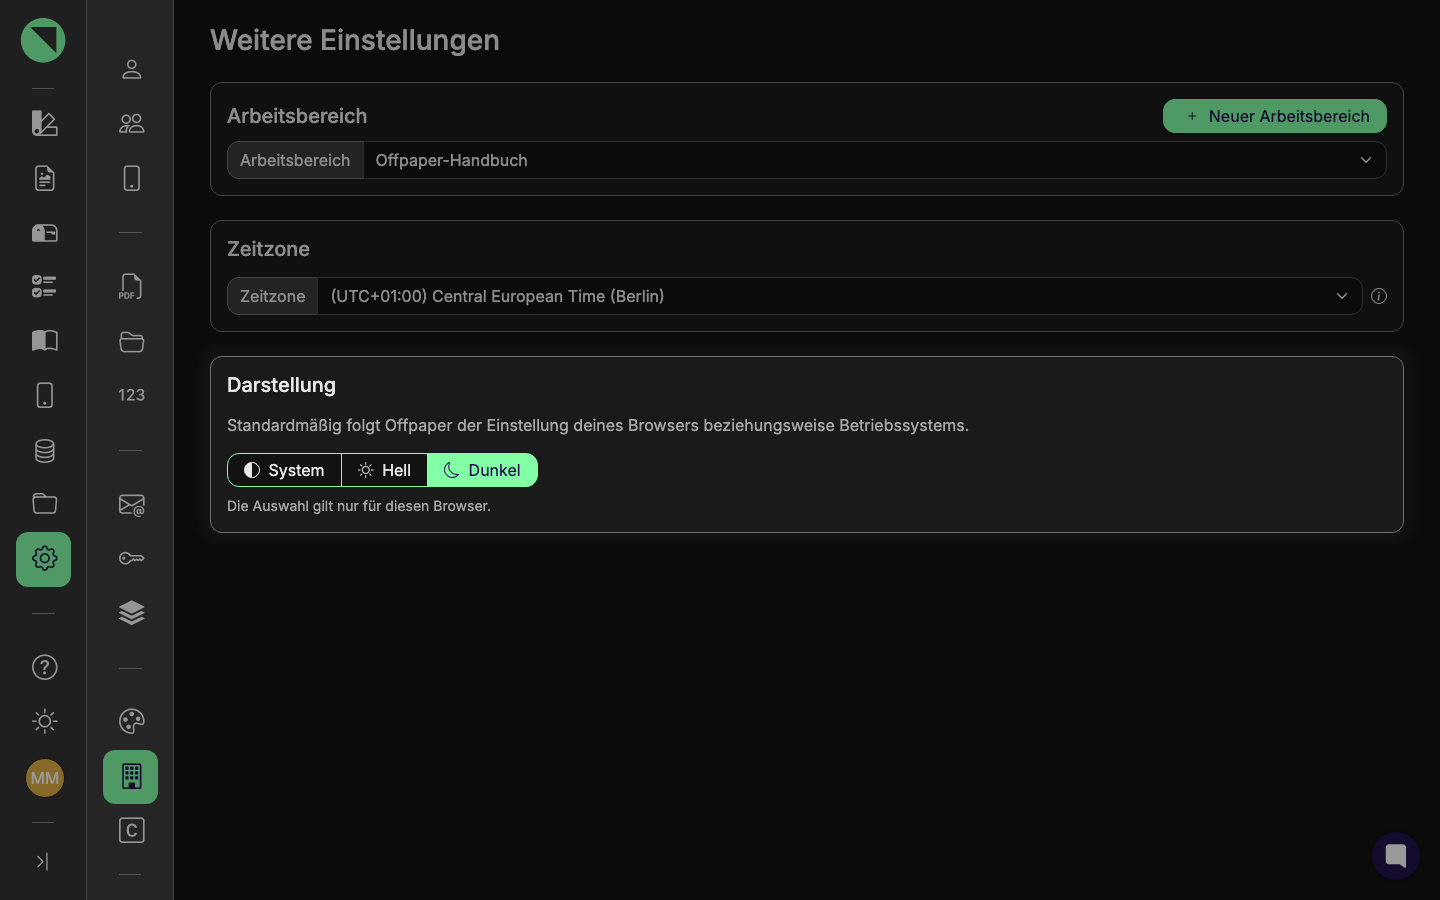Open the 123 numbering settings icon

[131, 395]
